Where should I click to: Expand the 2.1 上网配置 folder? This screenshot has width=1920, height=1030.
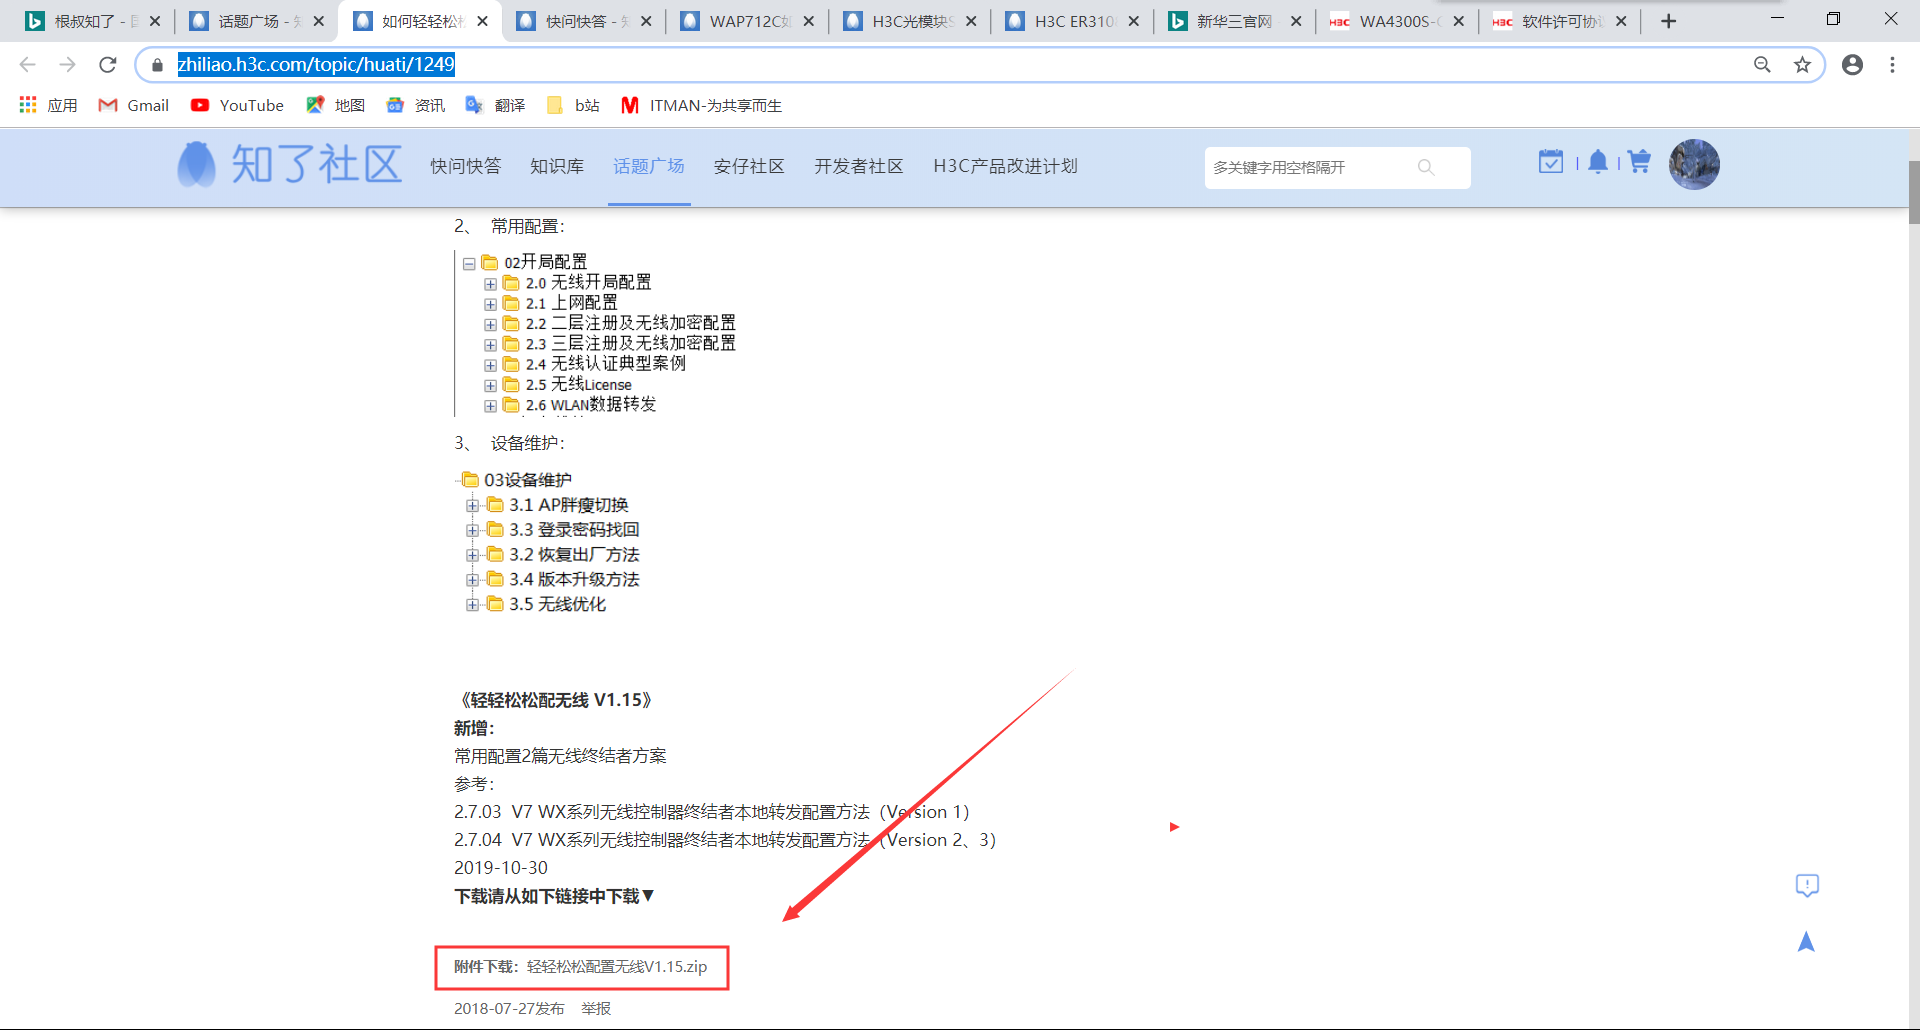tap(490, 304)
